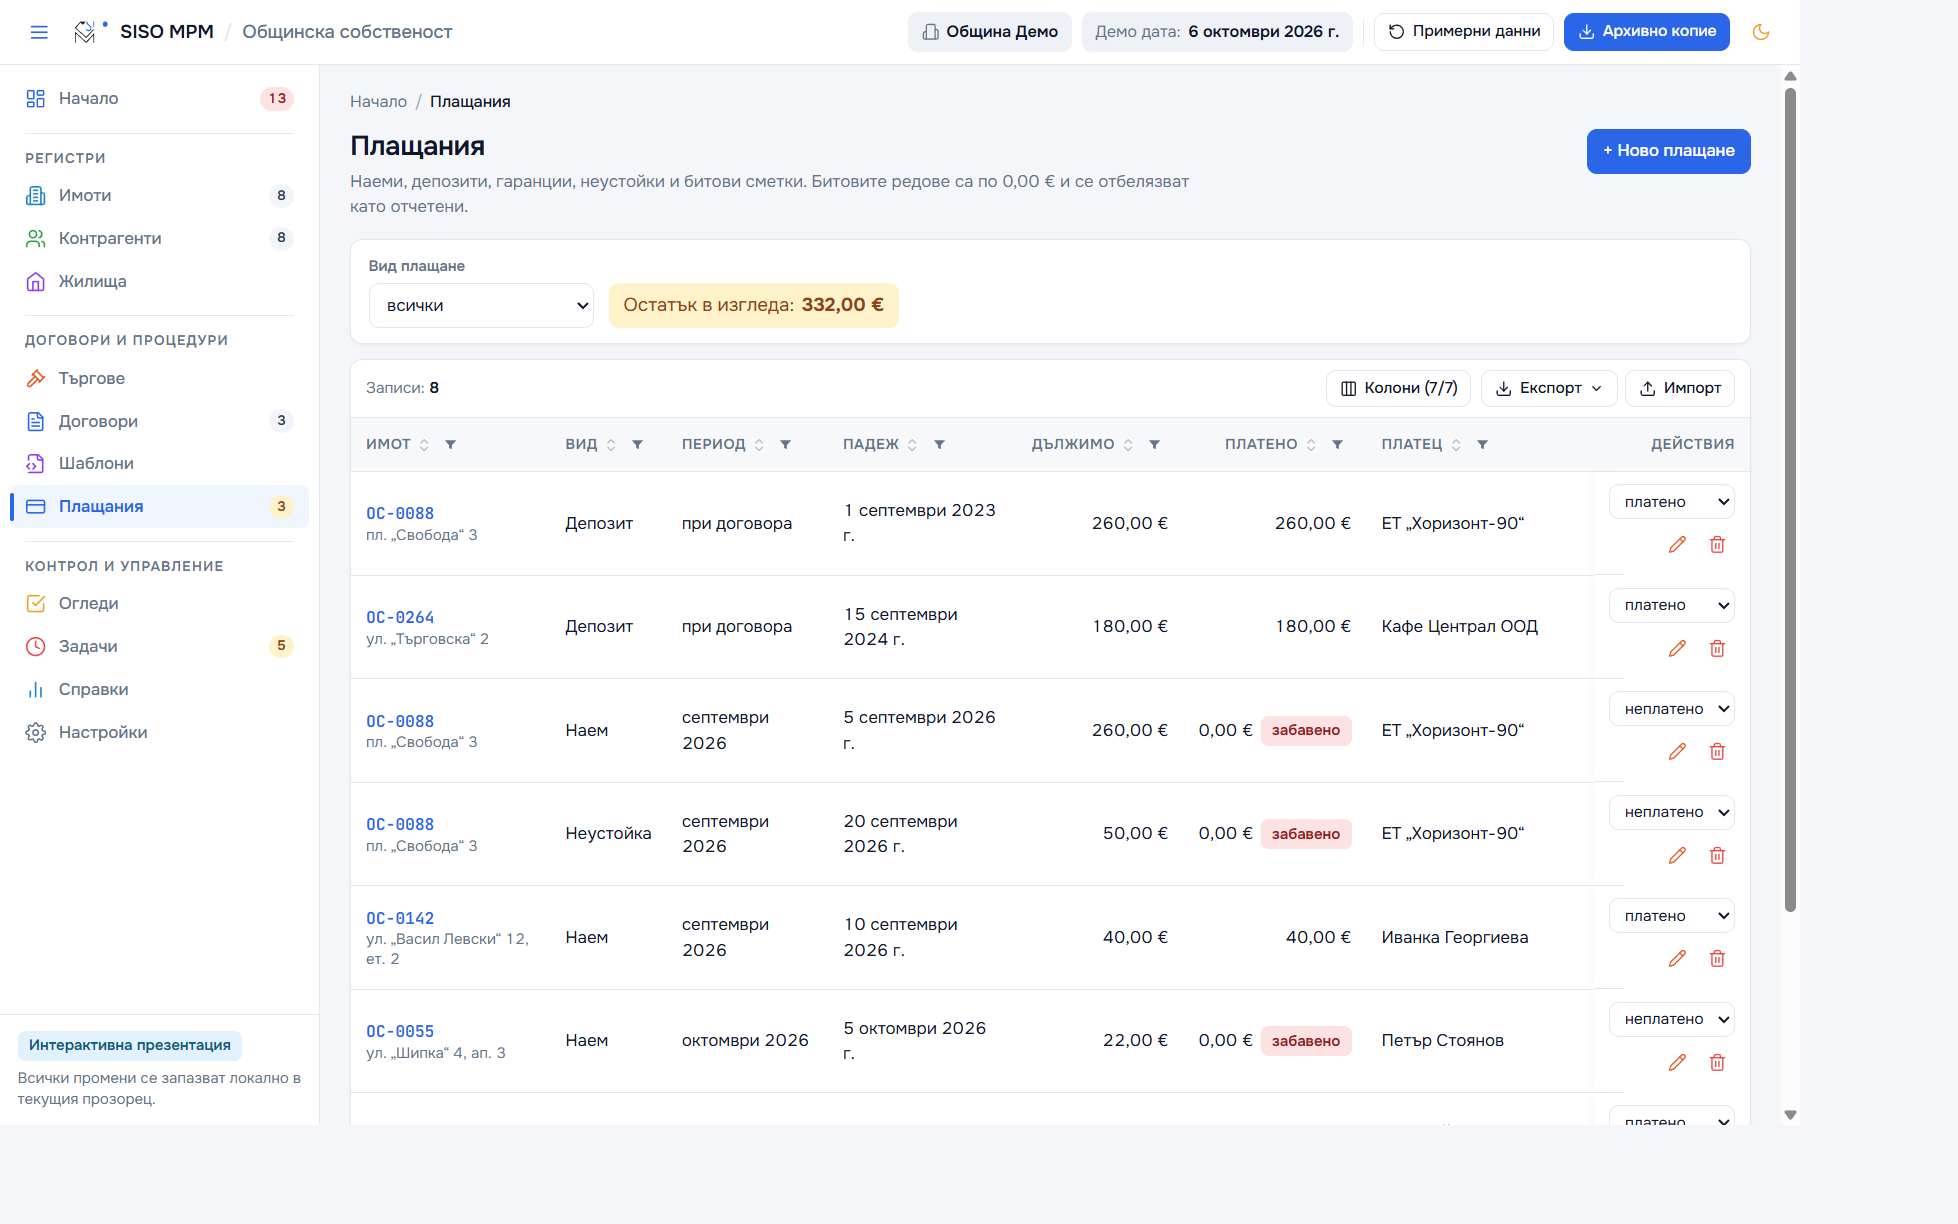Filter the ДЪЛЖИМО column
The height and width of the screenshot is (1224, 1958).
(x=1155, y=445)
